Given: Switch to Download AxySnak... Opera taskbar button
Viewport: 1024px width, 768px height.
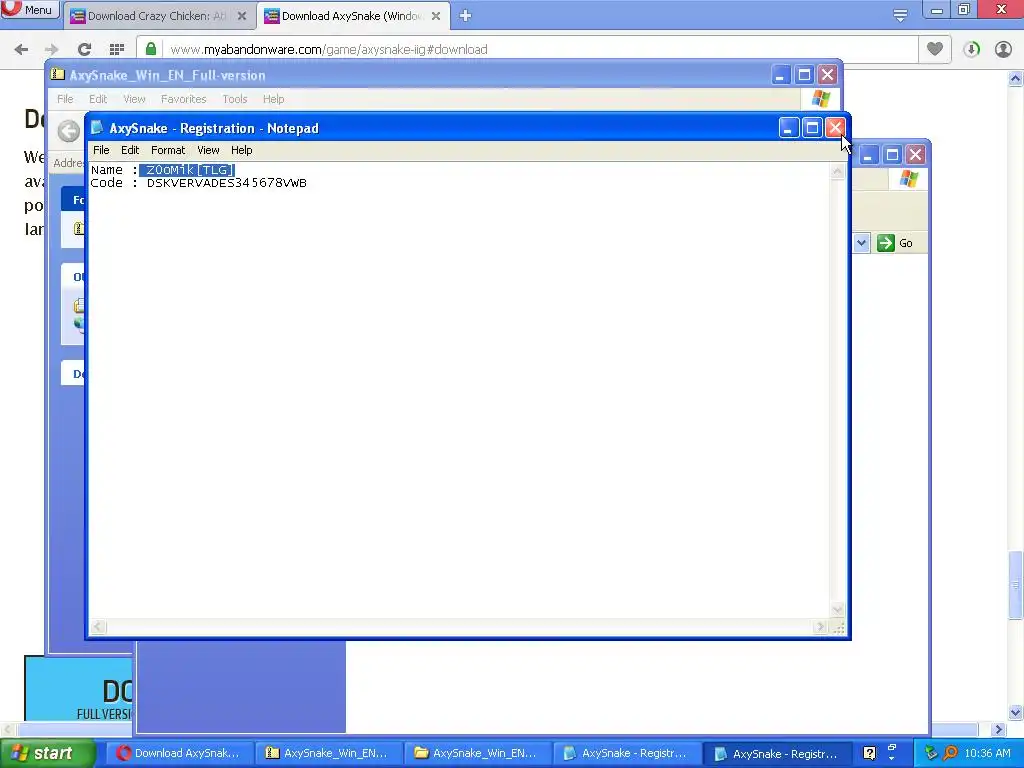Looking at the screenshot, I should pos(178,754).
